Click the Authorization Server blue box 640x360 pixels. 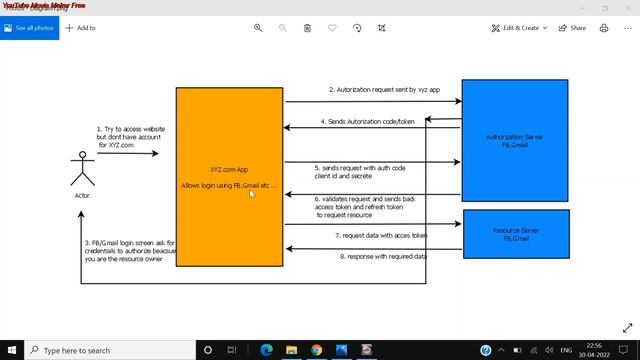coord(515,140)
